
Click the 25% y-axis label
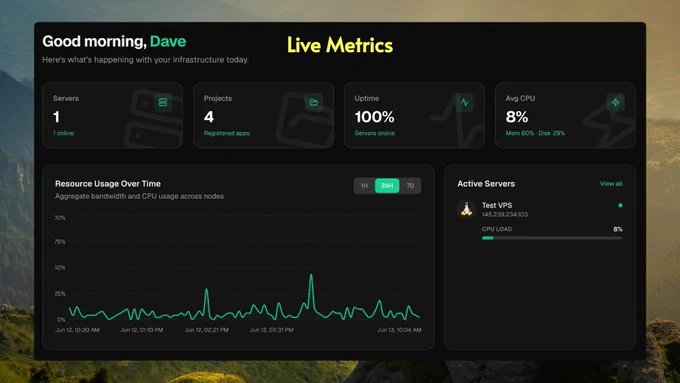(60, 294)
